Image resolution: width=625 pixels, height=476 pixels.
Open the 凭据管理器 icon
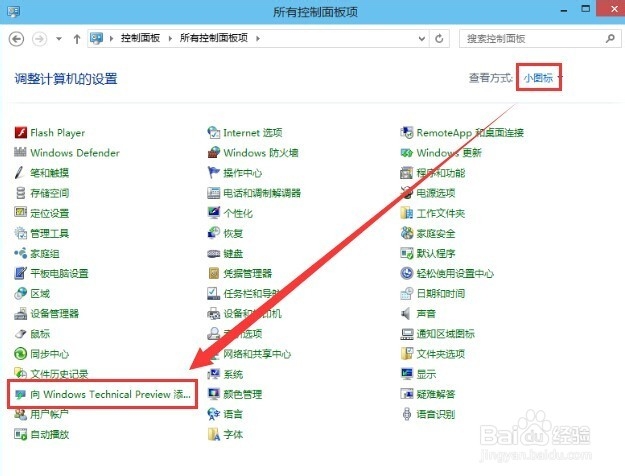(x=214, y=273)
